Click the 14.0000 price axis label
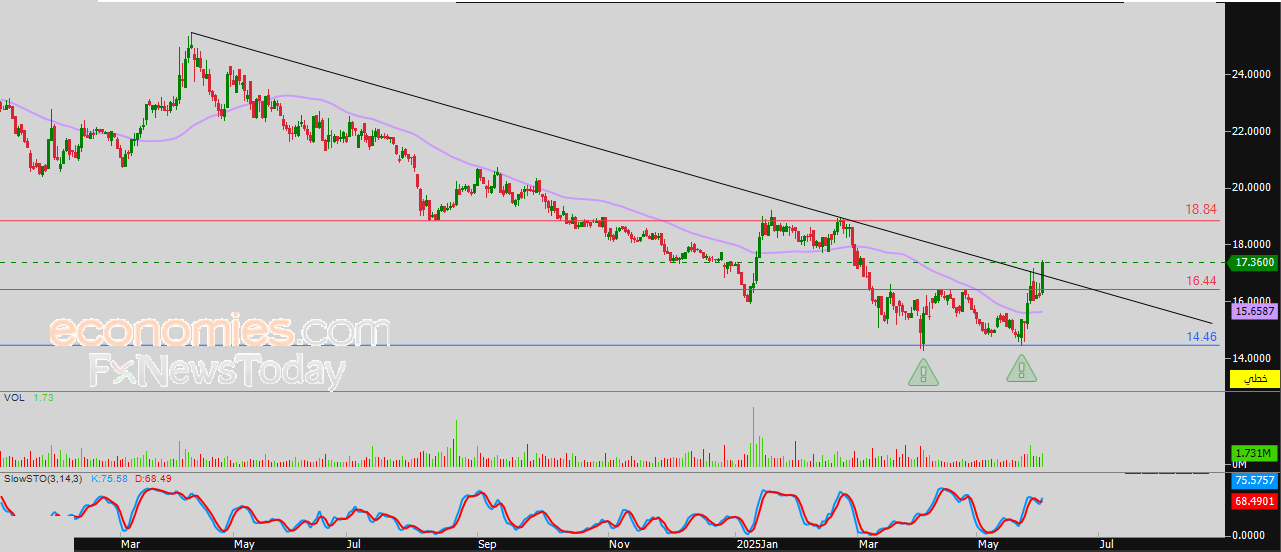This screenshot has height=552, width=1281. [x=1251, y=357]
